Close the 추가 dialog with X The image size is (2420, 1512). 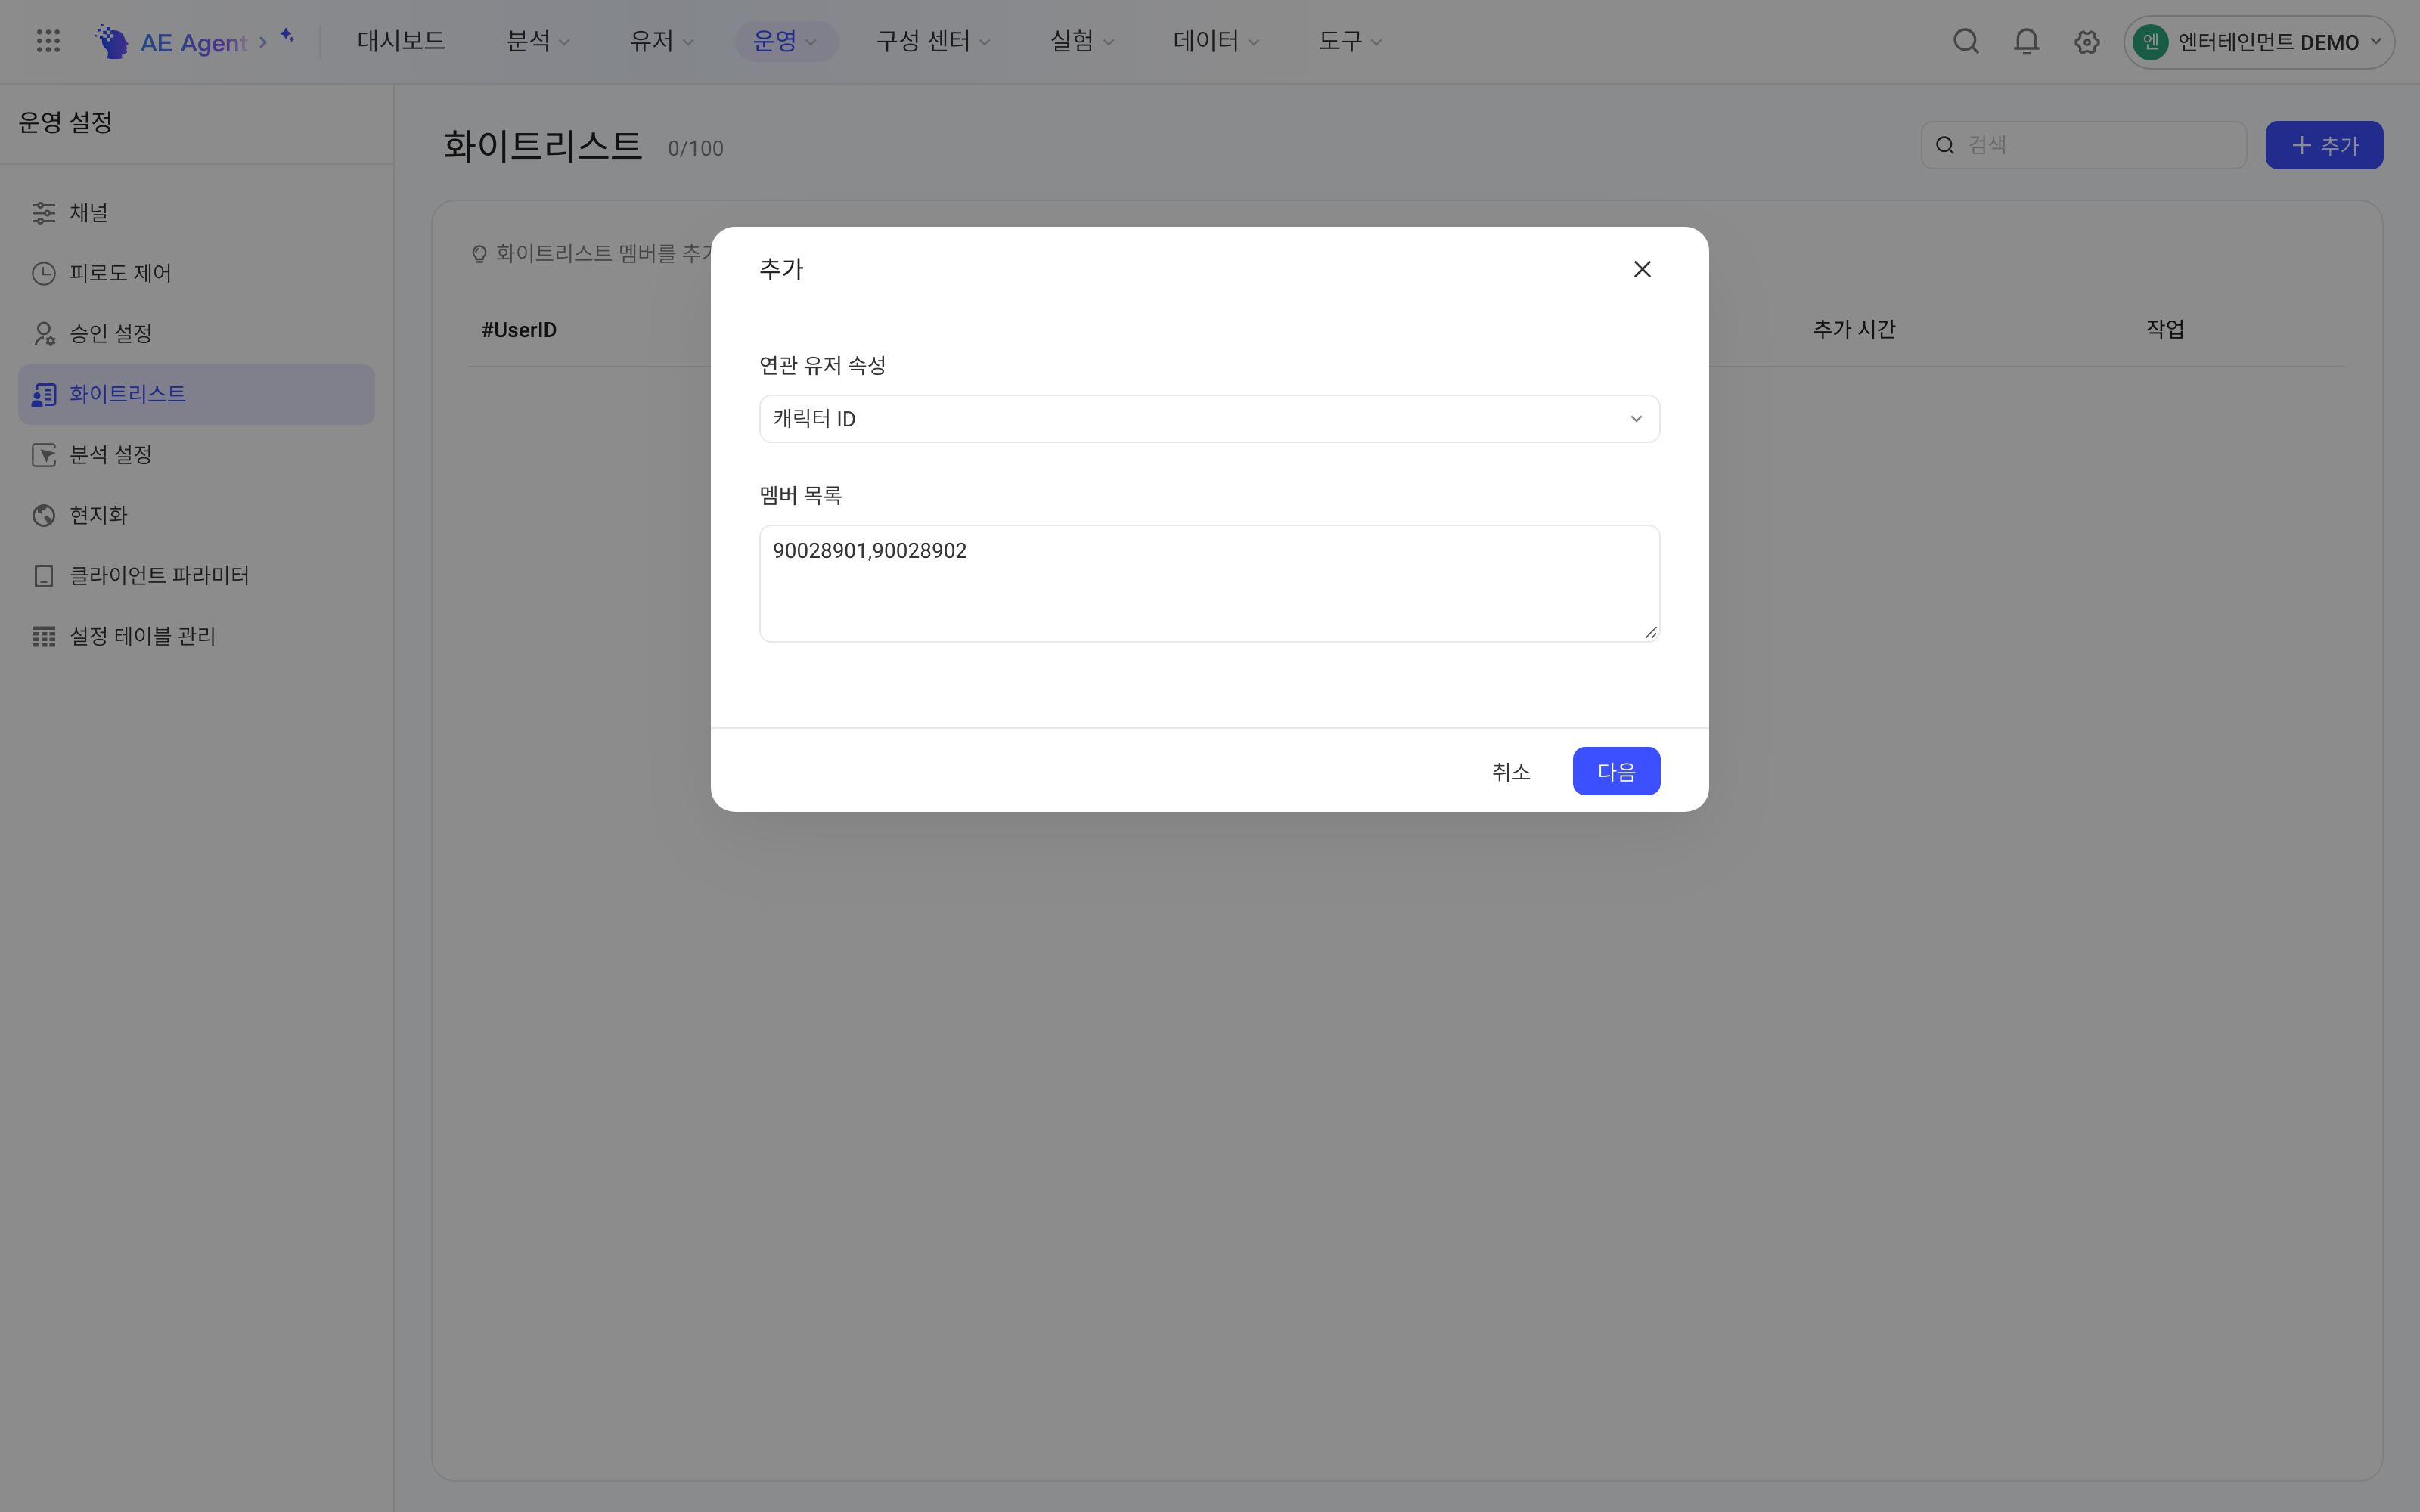point(1642,269)
